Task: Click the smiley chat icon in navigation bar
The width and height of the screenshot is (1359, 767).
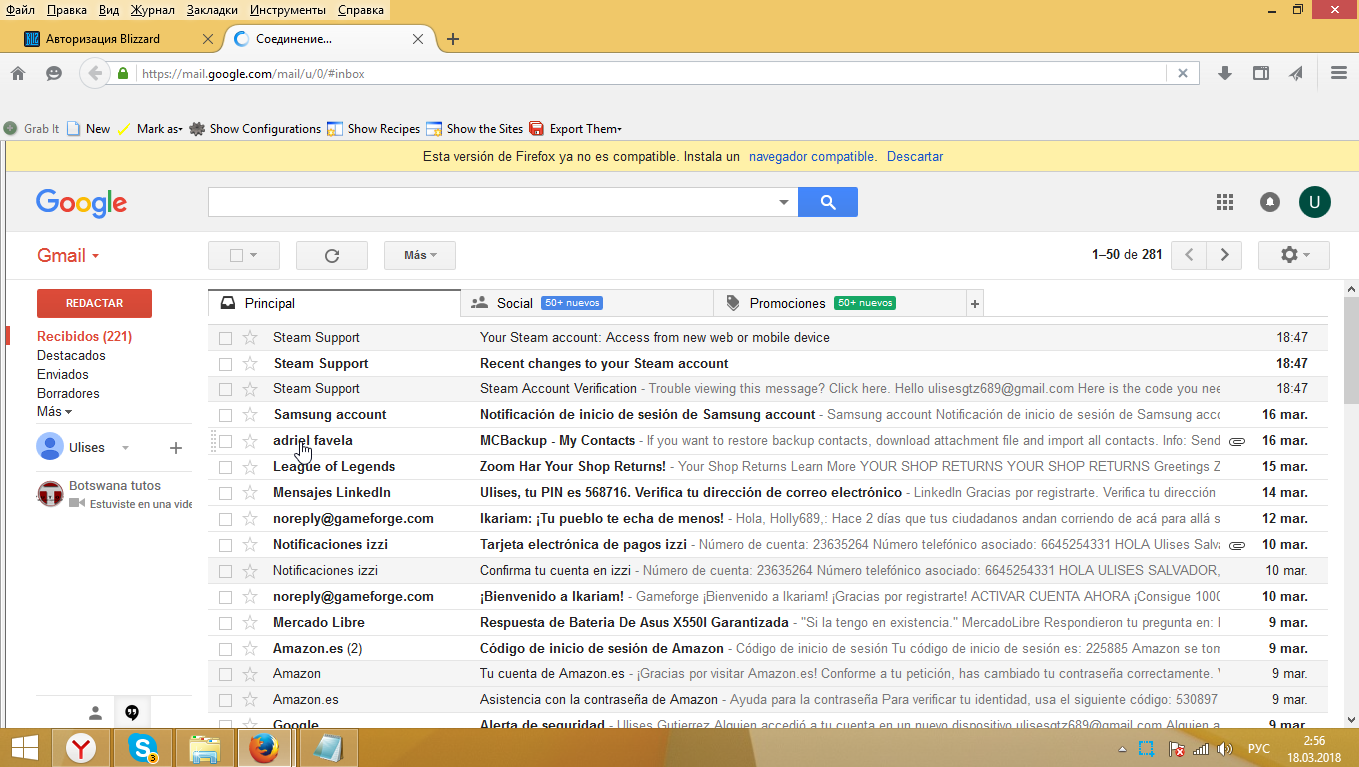Action: (54, 73)
